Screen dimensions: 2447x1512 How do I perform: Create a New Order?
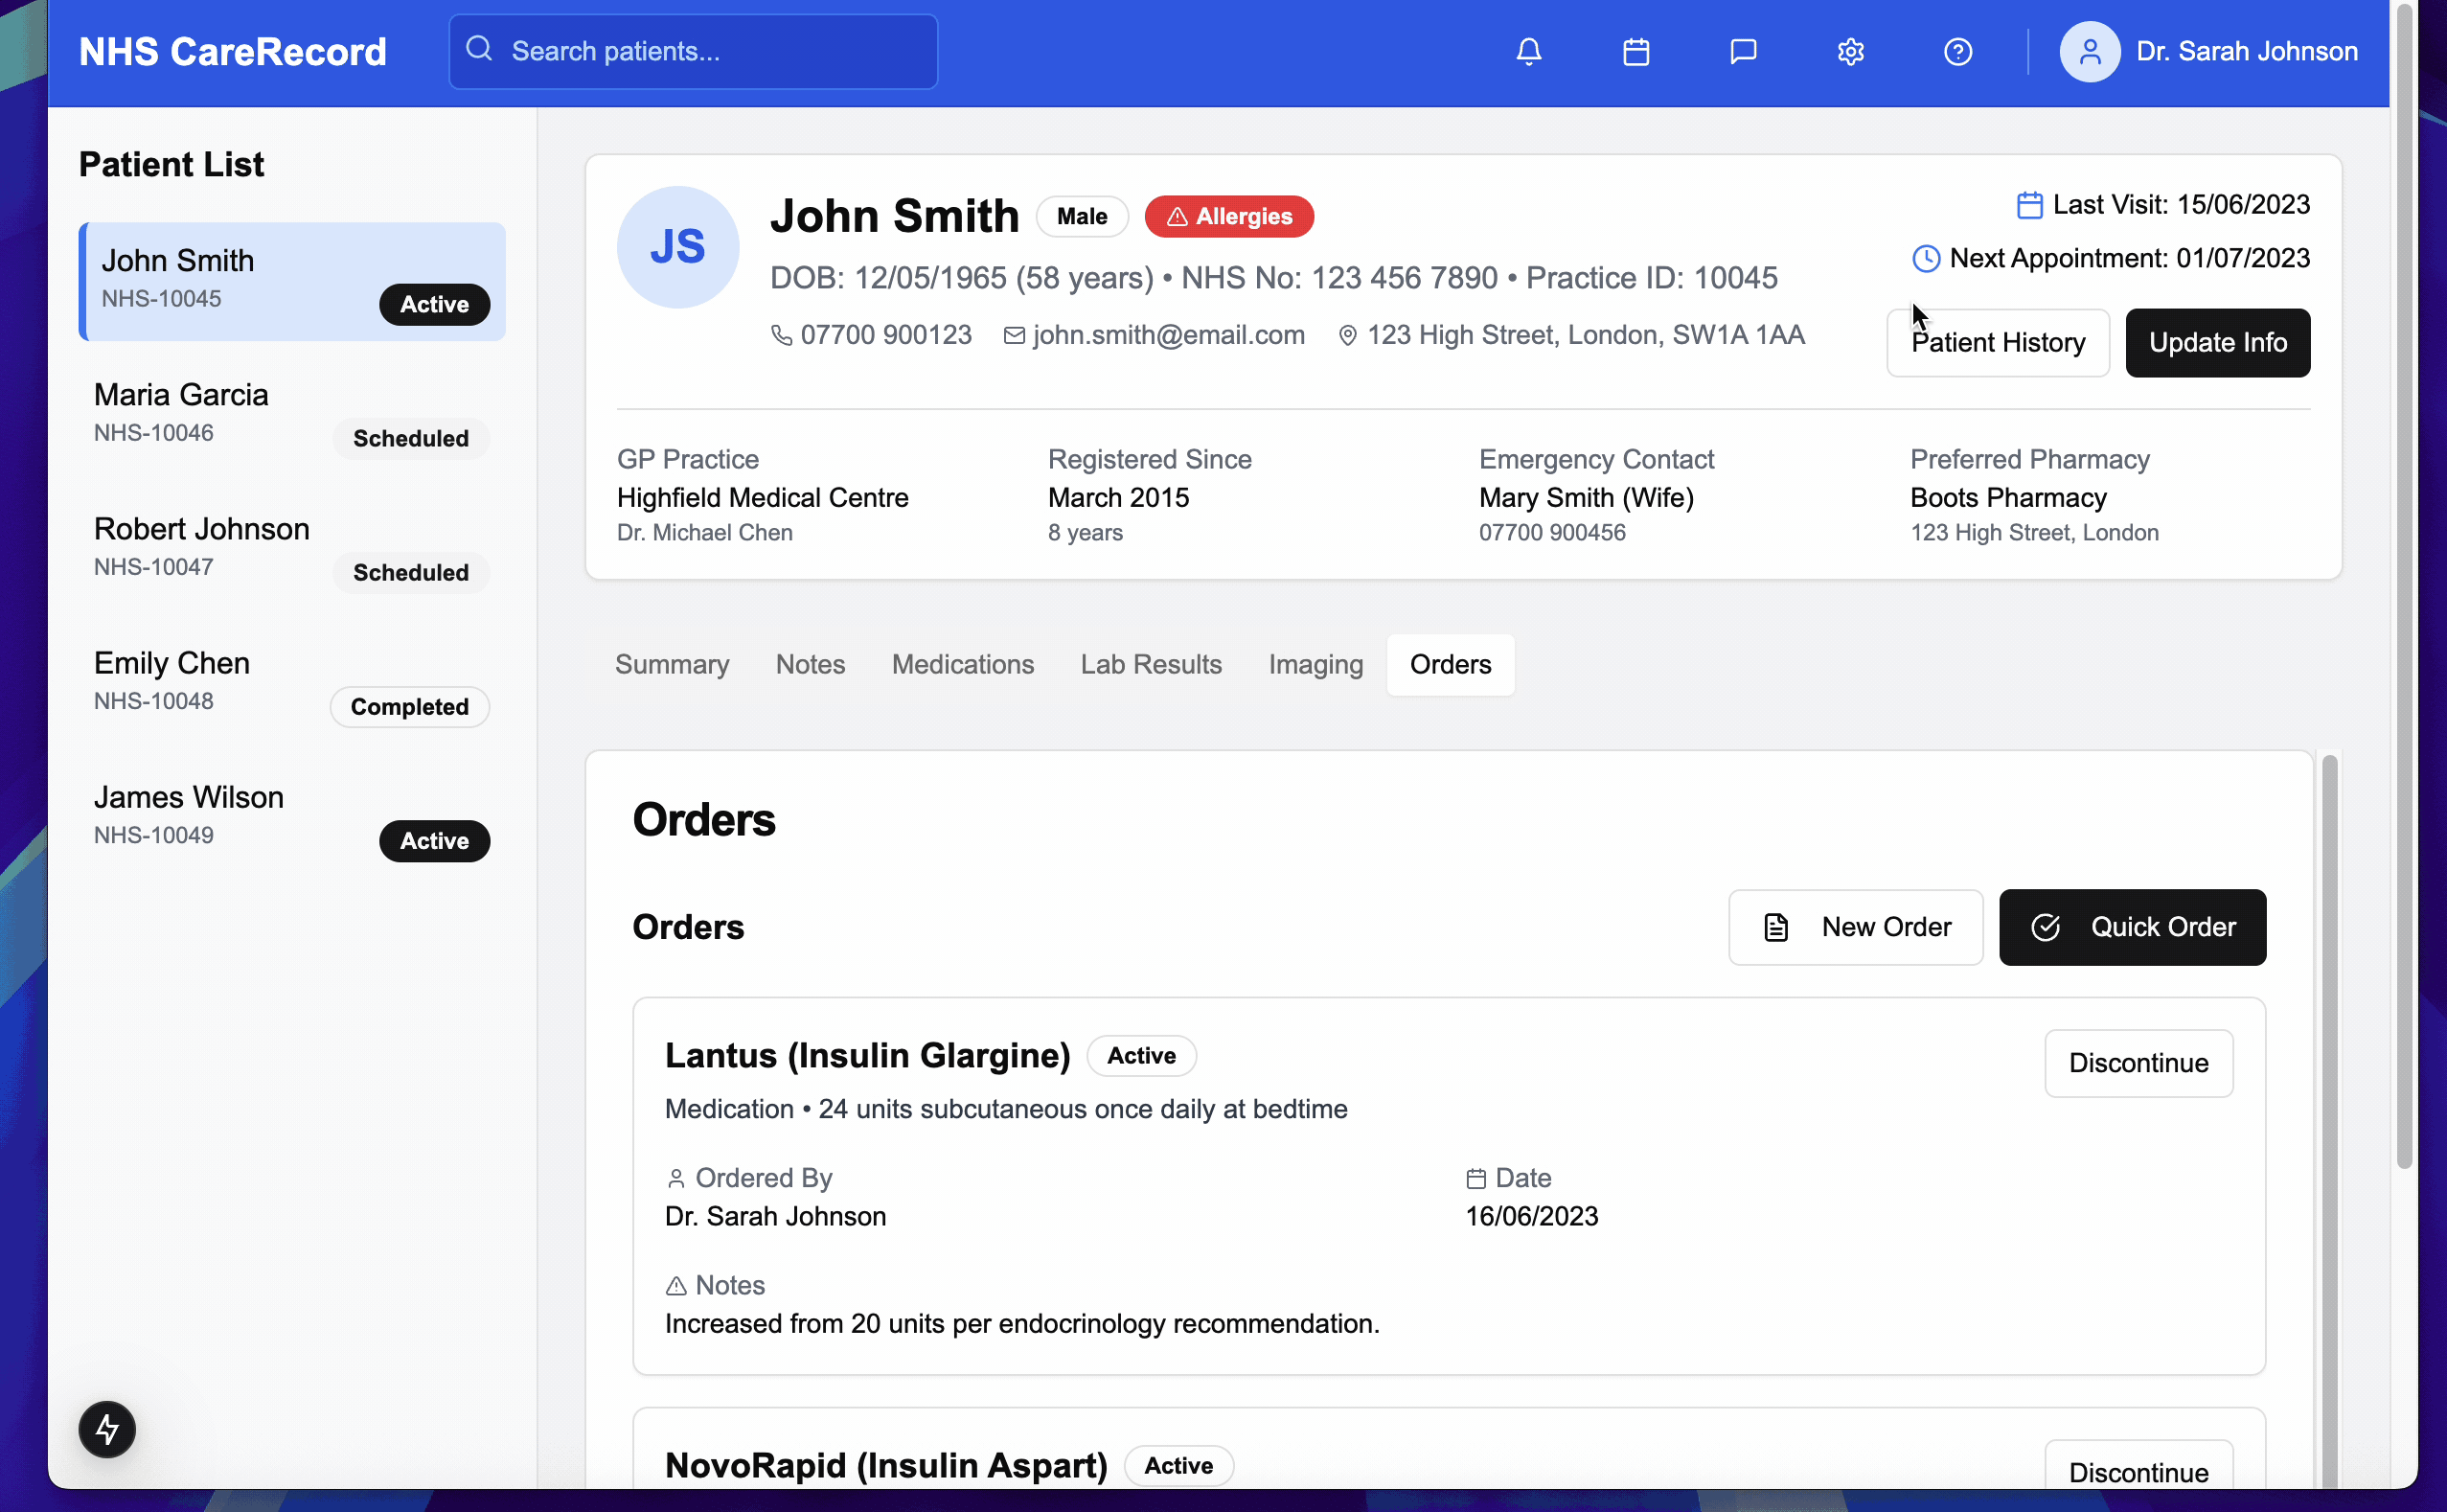[x=1855, y=927]
